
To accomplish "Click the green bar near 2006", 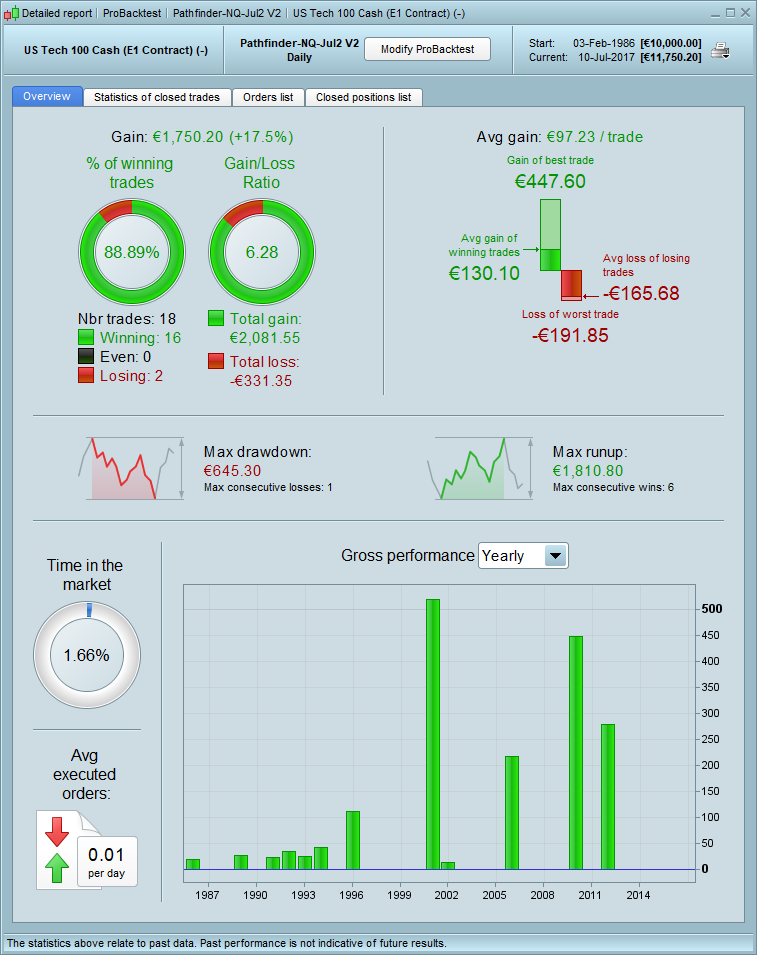I will 512,812.
